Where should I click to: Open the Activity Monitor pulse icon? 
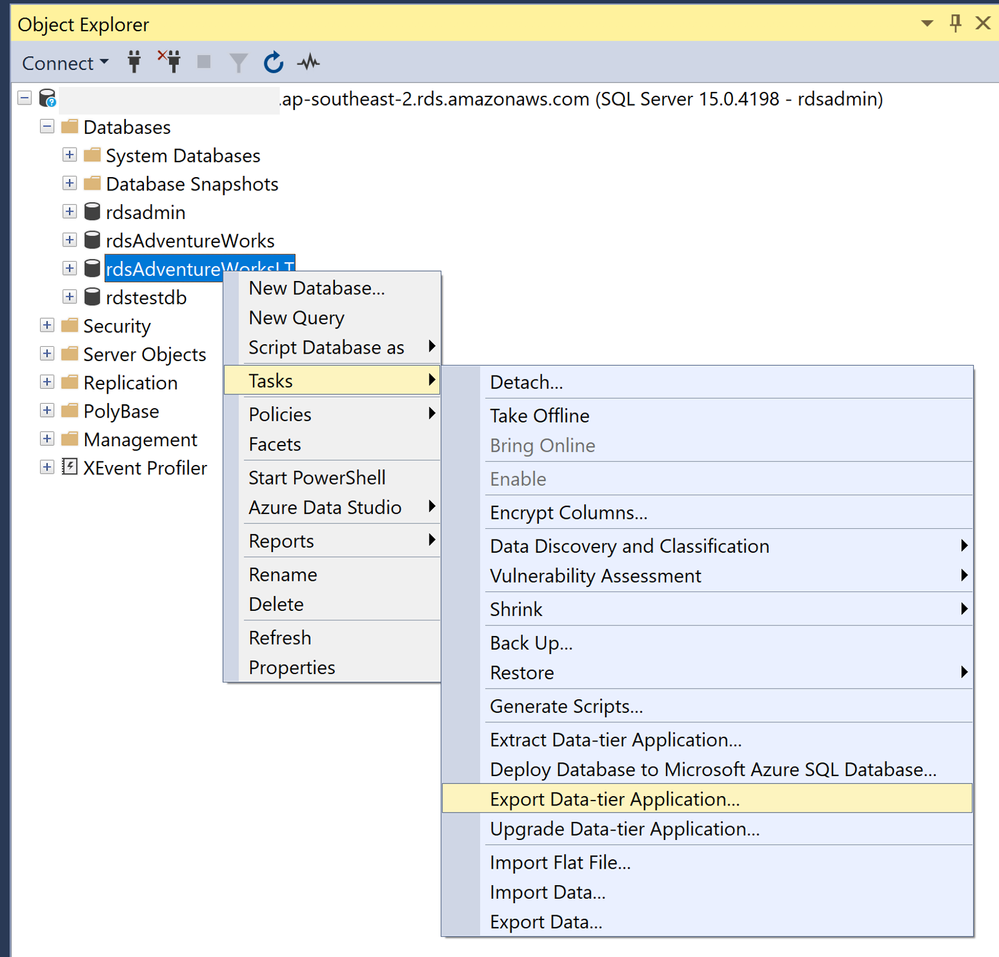coord(308,62)
